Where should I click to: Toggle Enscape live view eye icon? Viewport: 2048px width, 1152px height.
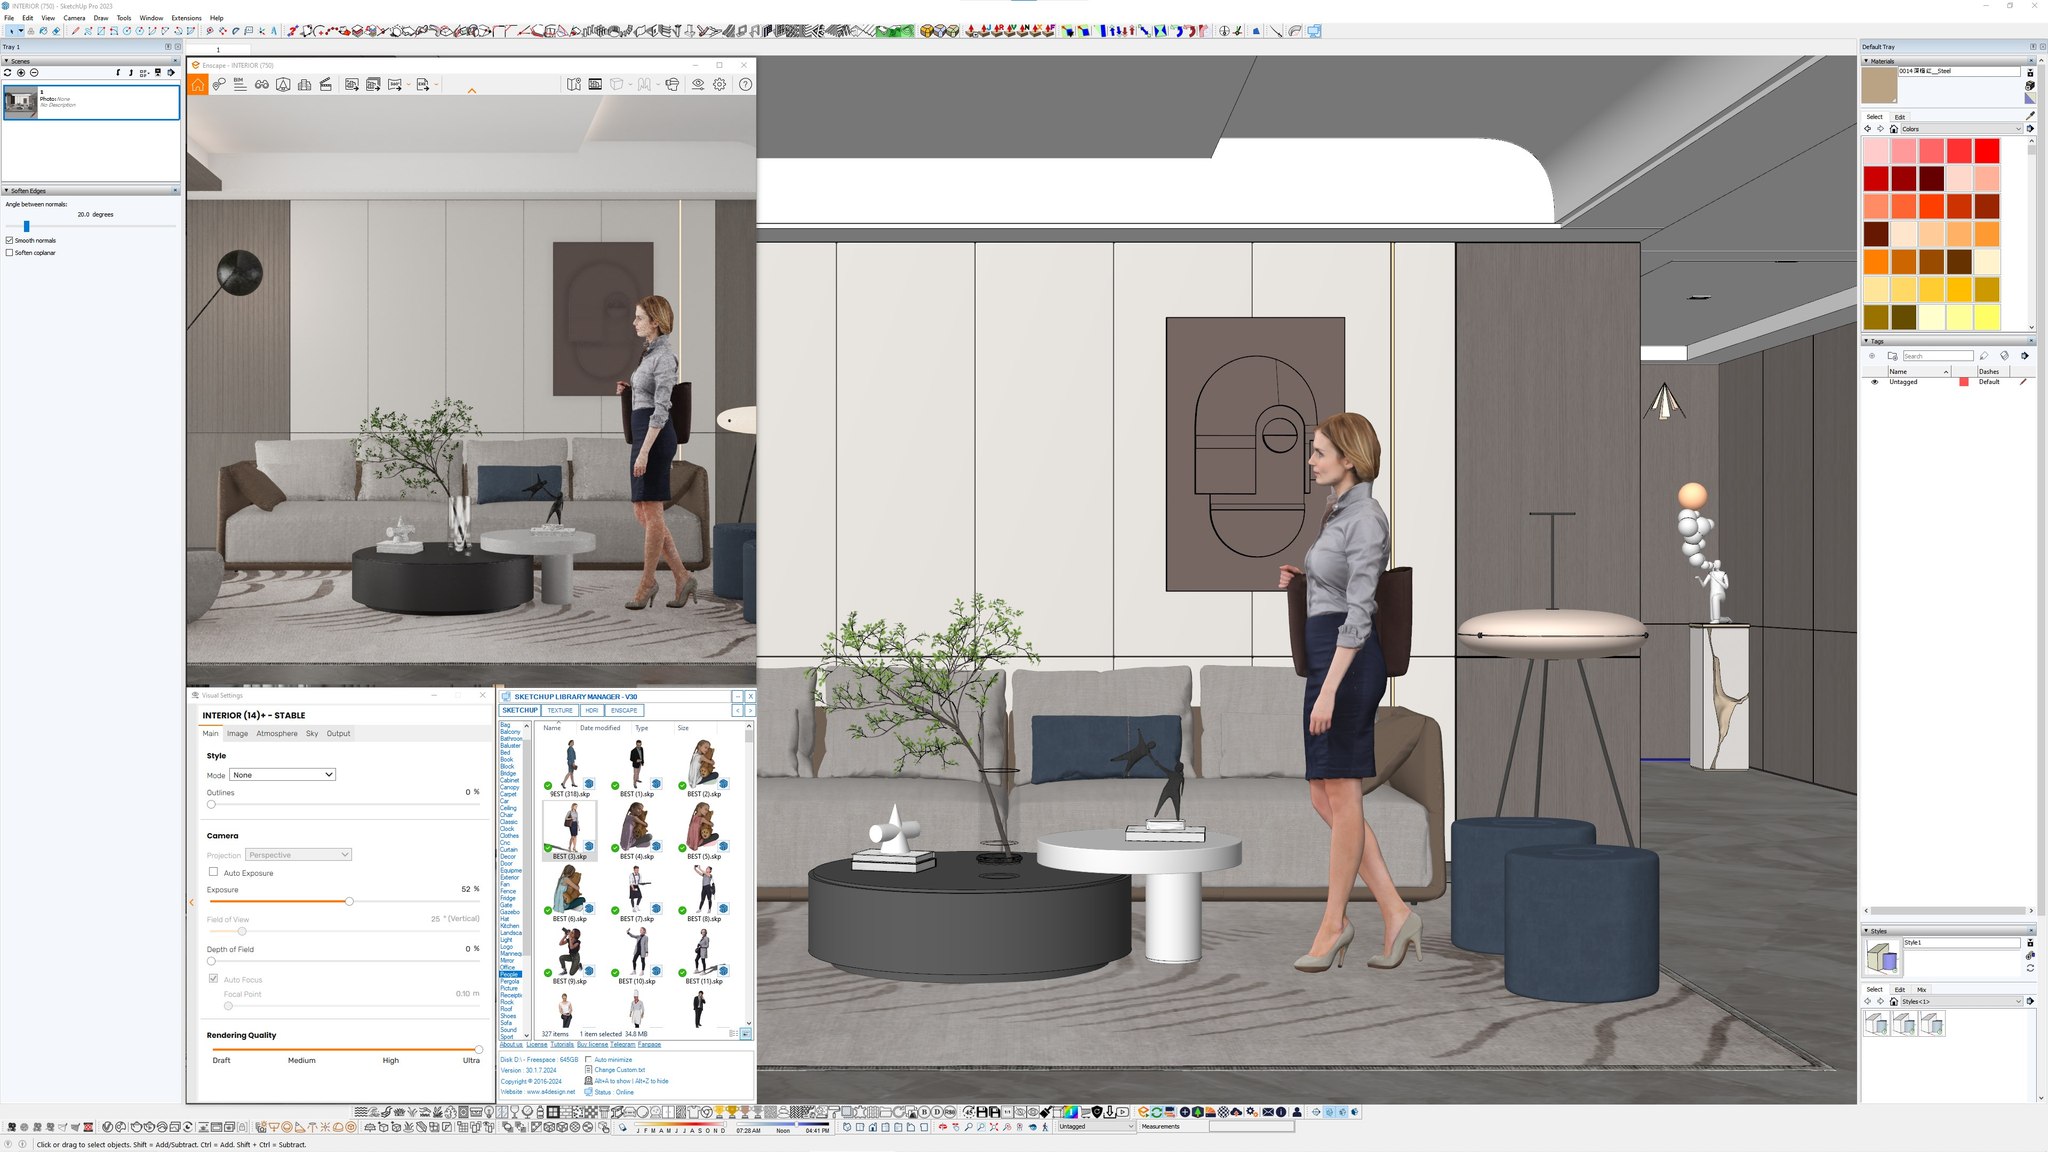click(x=698, y=85)
